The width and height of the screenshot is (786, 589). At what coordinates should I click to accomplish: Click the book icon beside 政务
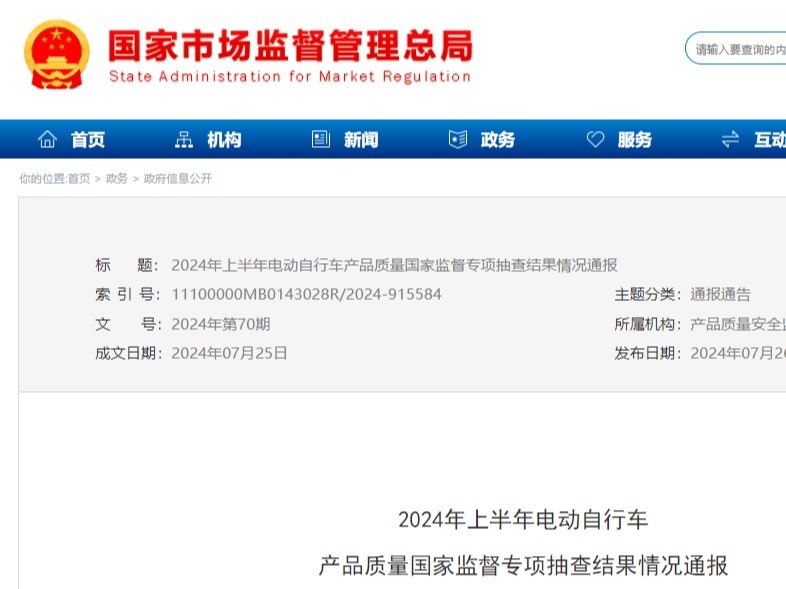457,140
